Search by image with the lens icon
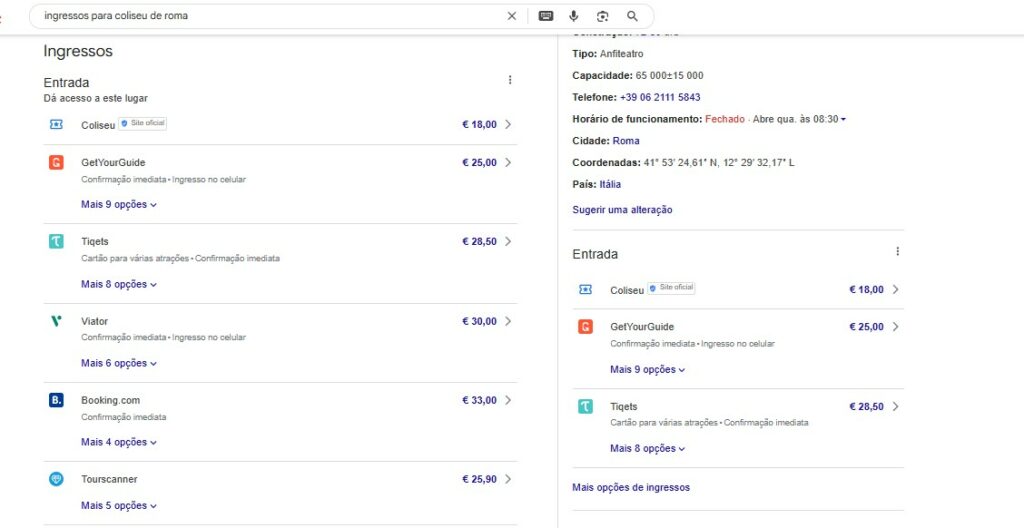 (x=602, y=16)
